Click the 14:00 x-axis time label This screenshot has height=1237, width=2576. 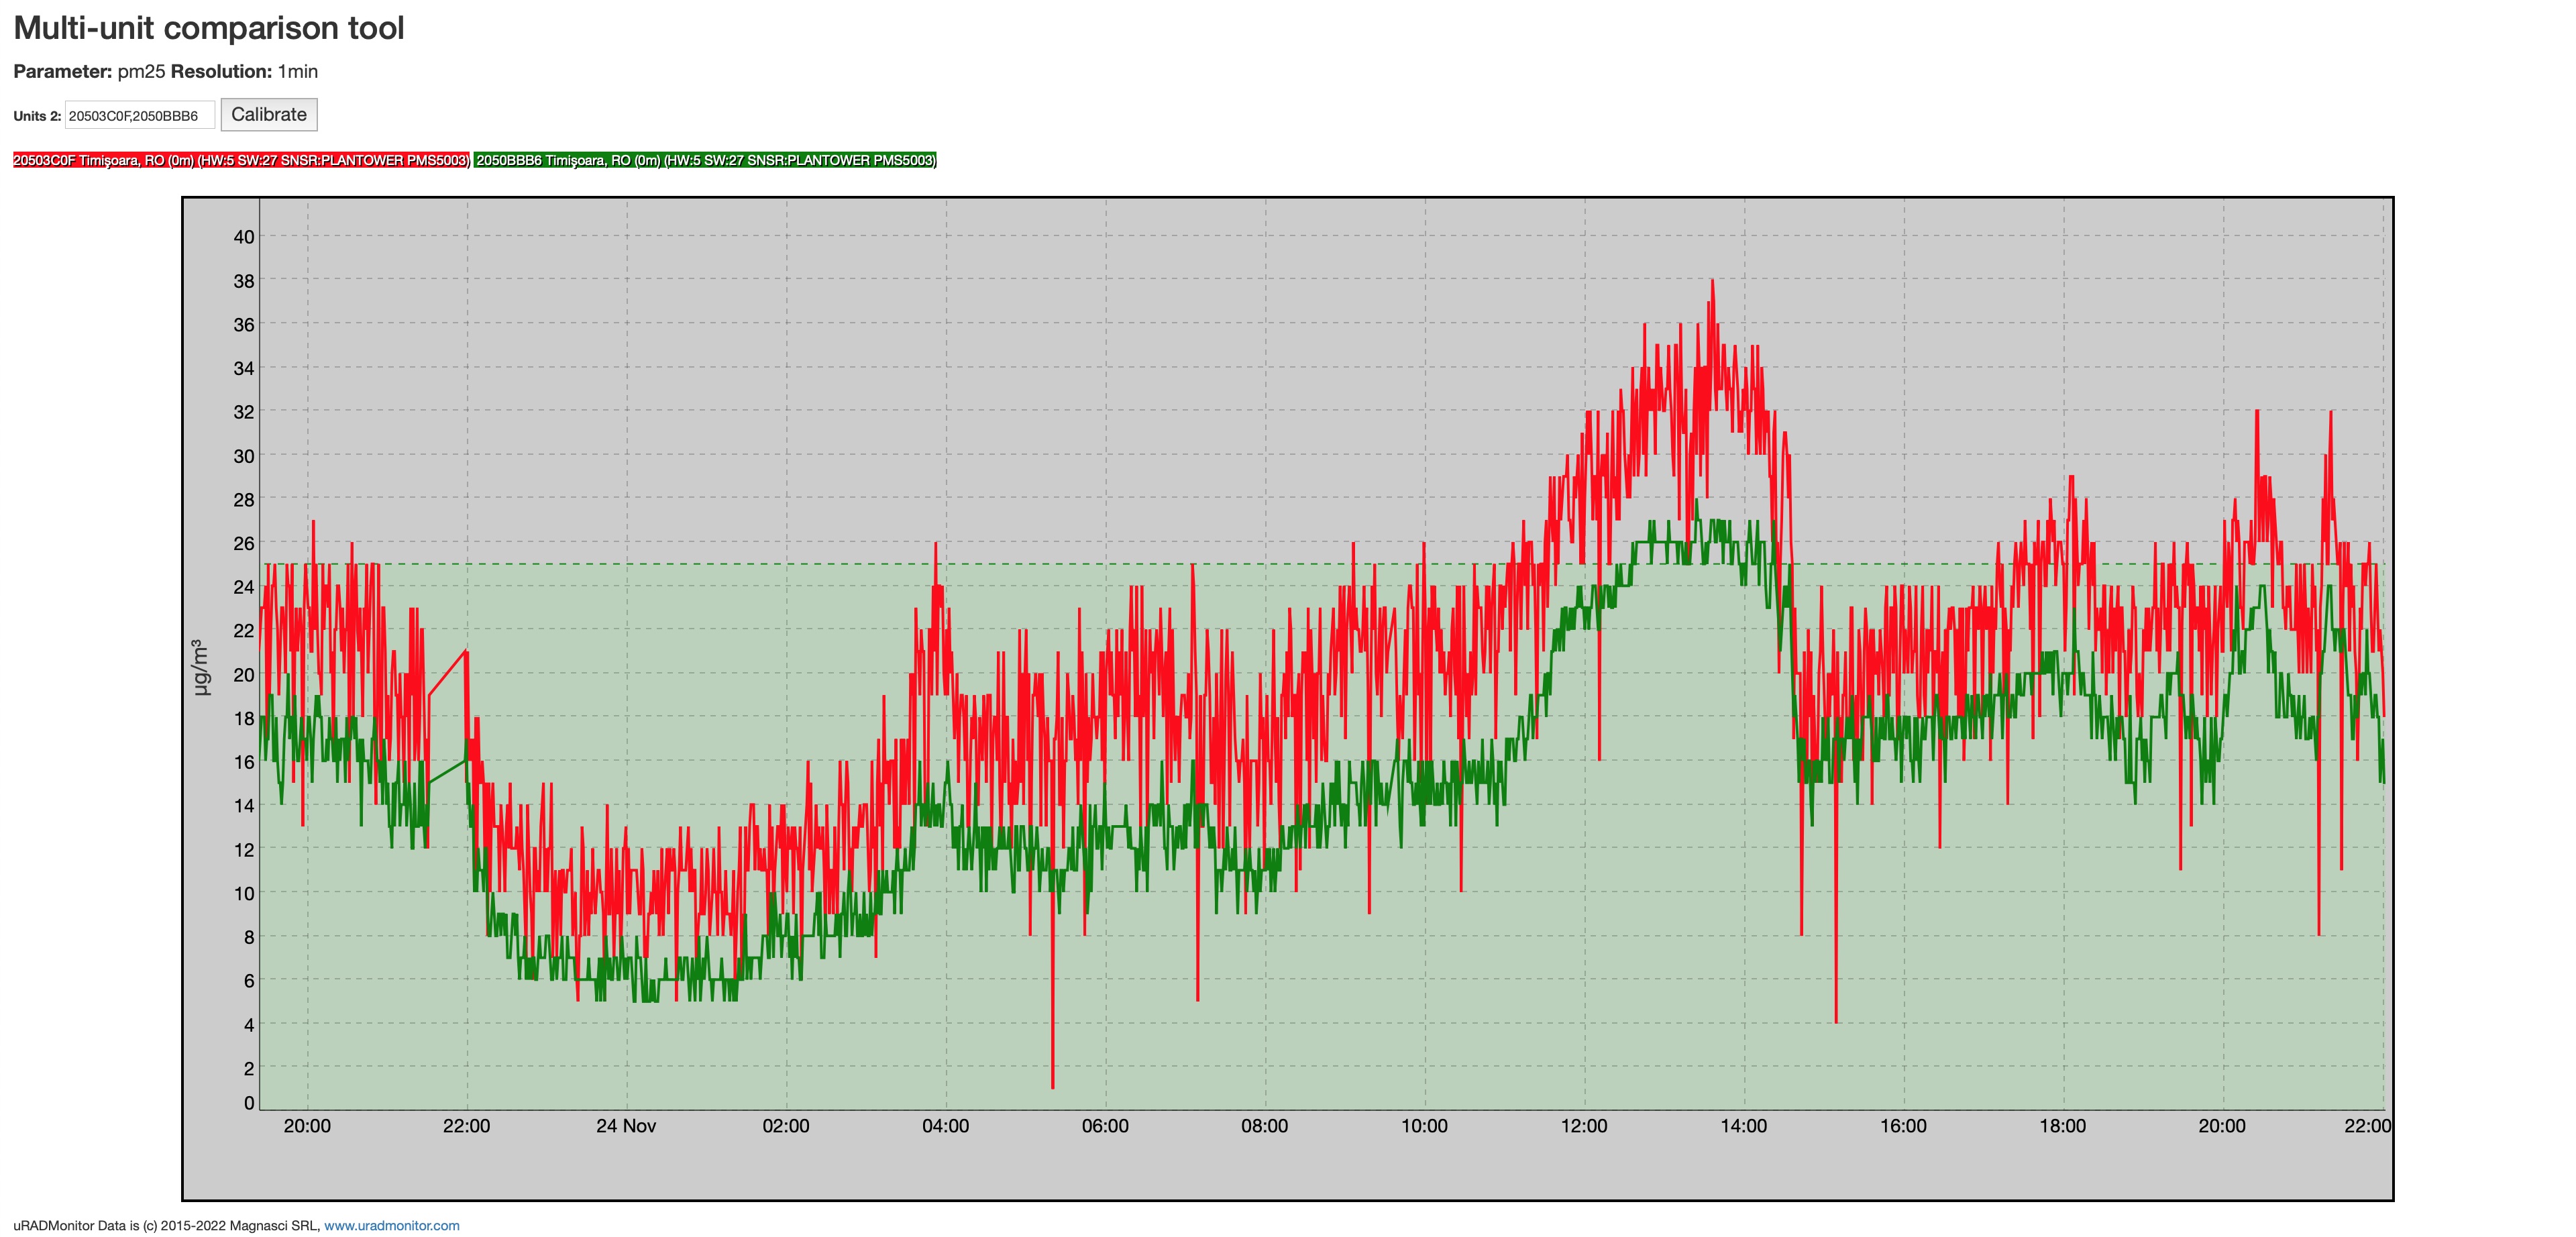[x=1743, y=1126]
